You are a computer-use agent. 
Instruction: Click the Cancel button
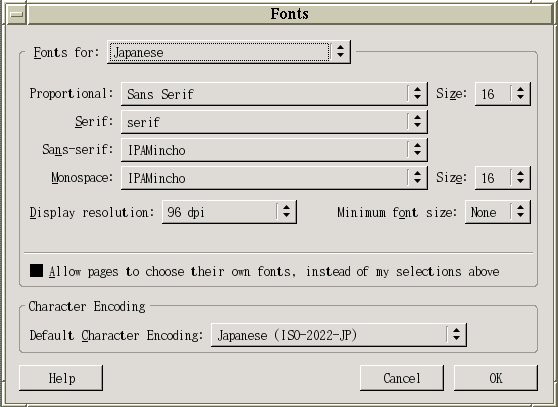402,378
